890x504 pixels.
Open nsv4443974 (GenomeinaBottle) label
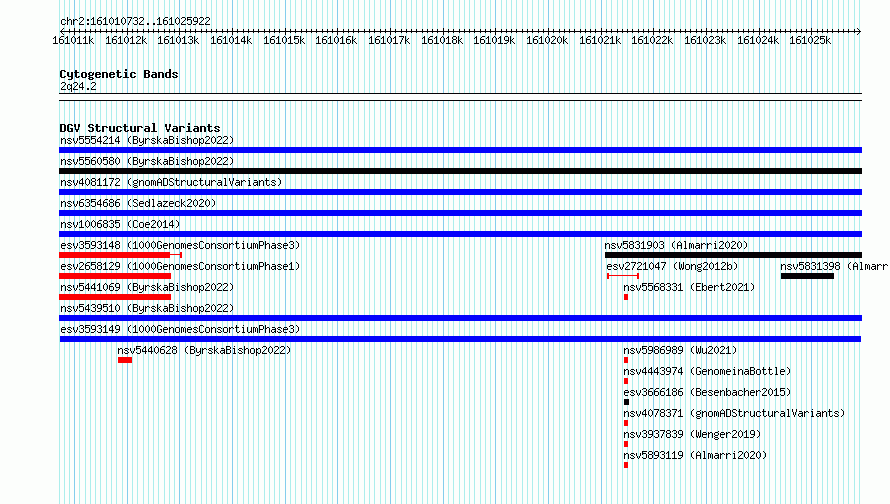[x=707, y=371]
